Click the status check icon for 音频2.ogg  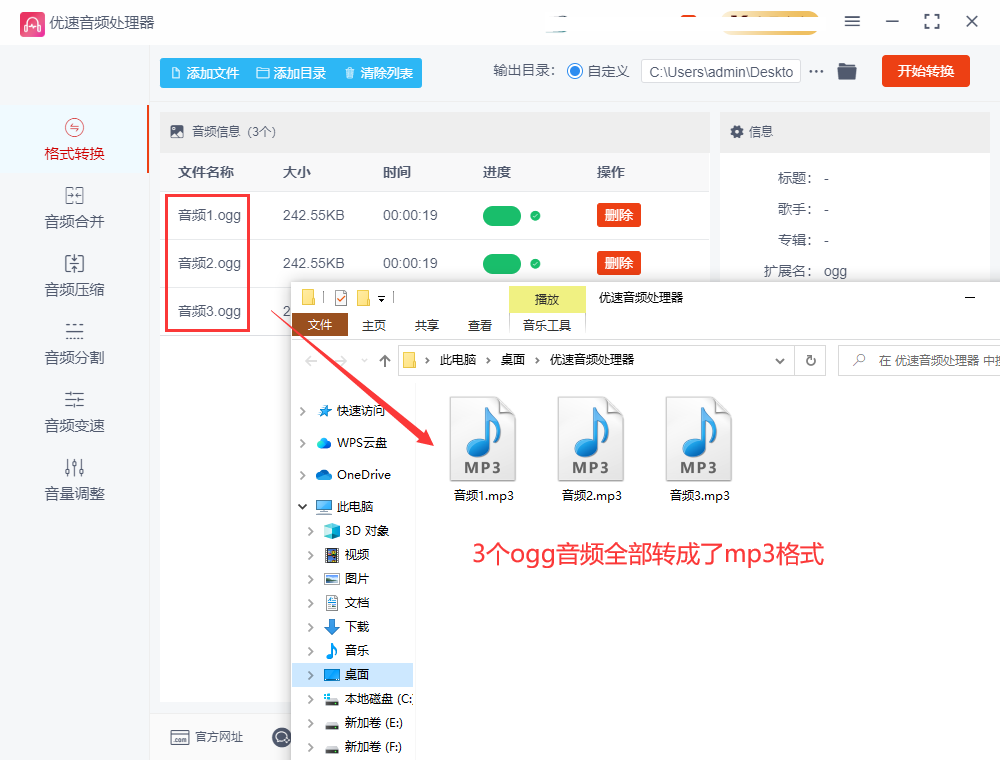point(536,263)
